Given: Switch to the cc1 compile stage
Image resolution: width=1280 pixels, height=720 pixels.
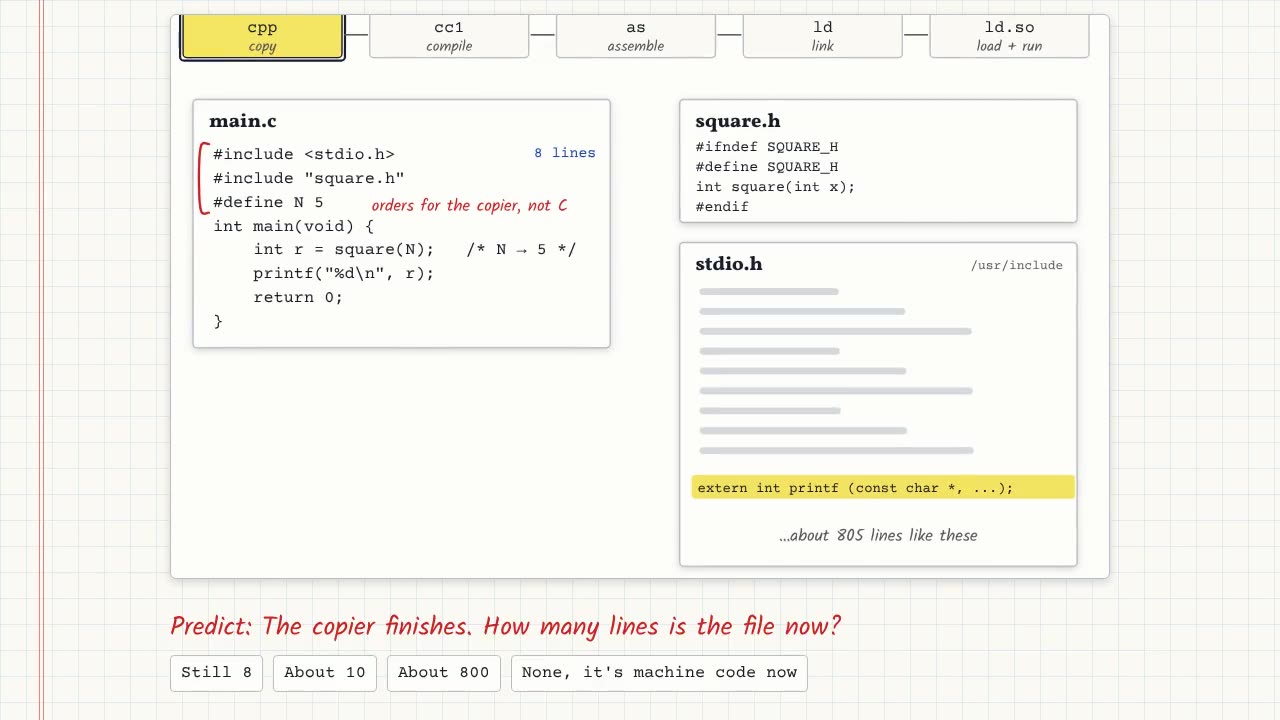Looking at the screenshot, I should tap(449, 36).
